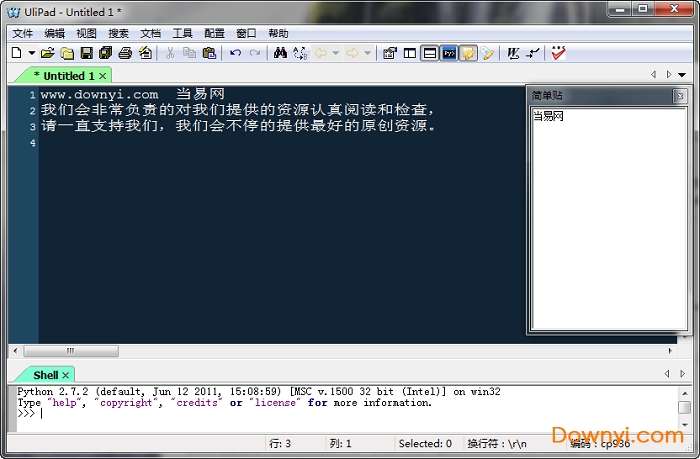This screenshot has height=459, width=700.
Task: Close the Shell tab
Action: click(66, 376)
